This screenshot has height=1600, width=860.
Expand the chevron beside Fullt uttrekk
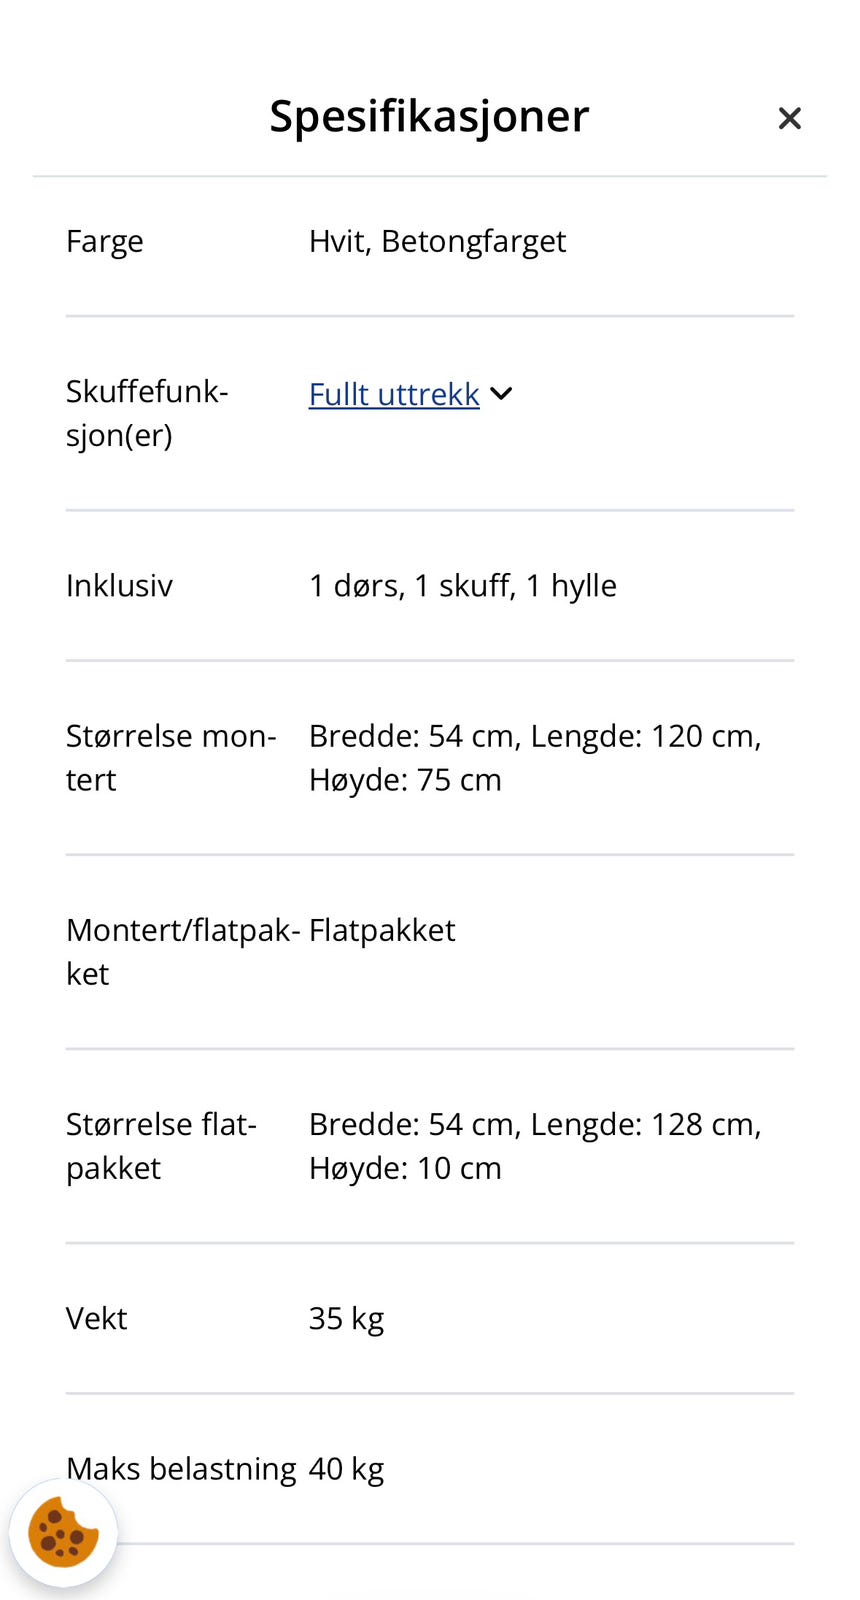click(502, 394)
